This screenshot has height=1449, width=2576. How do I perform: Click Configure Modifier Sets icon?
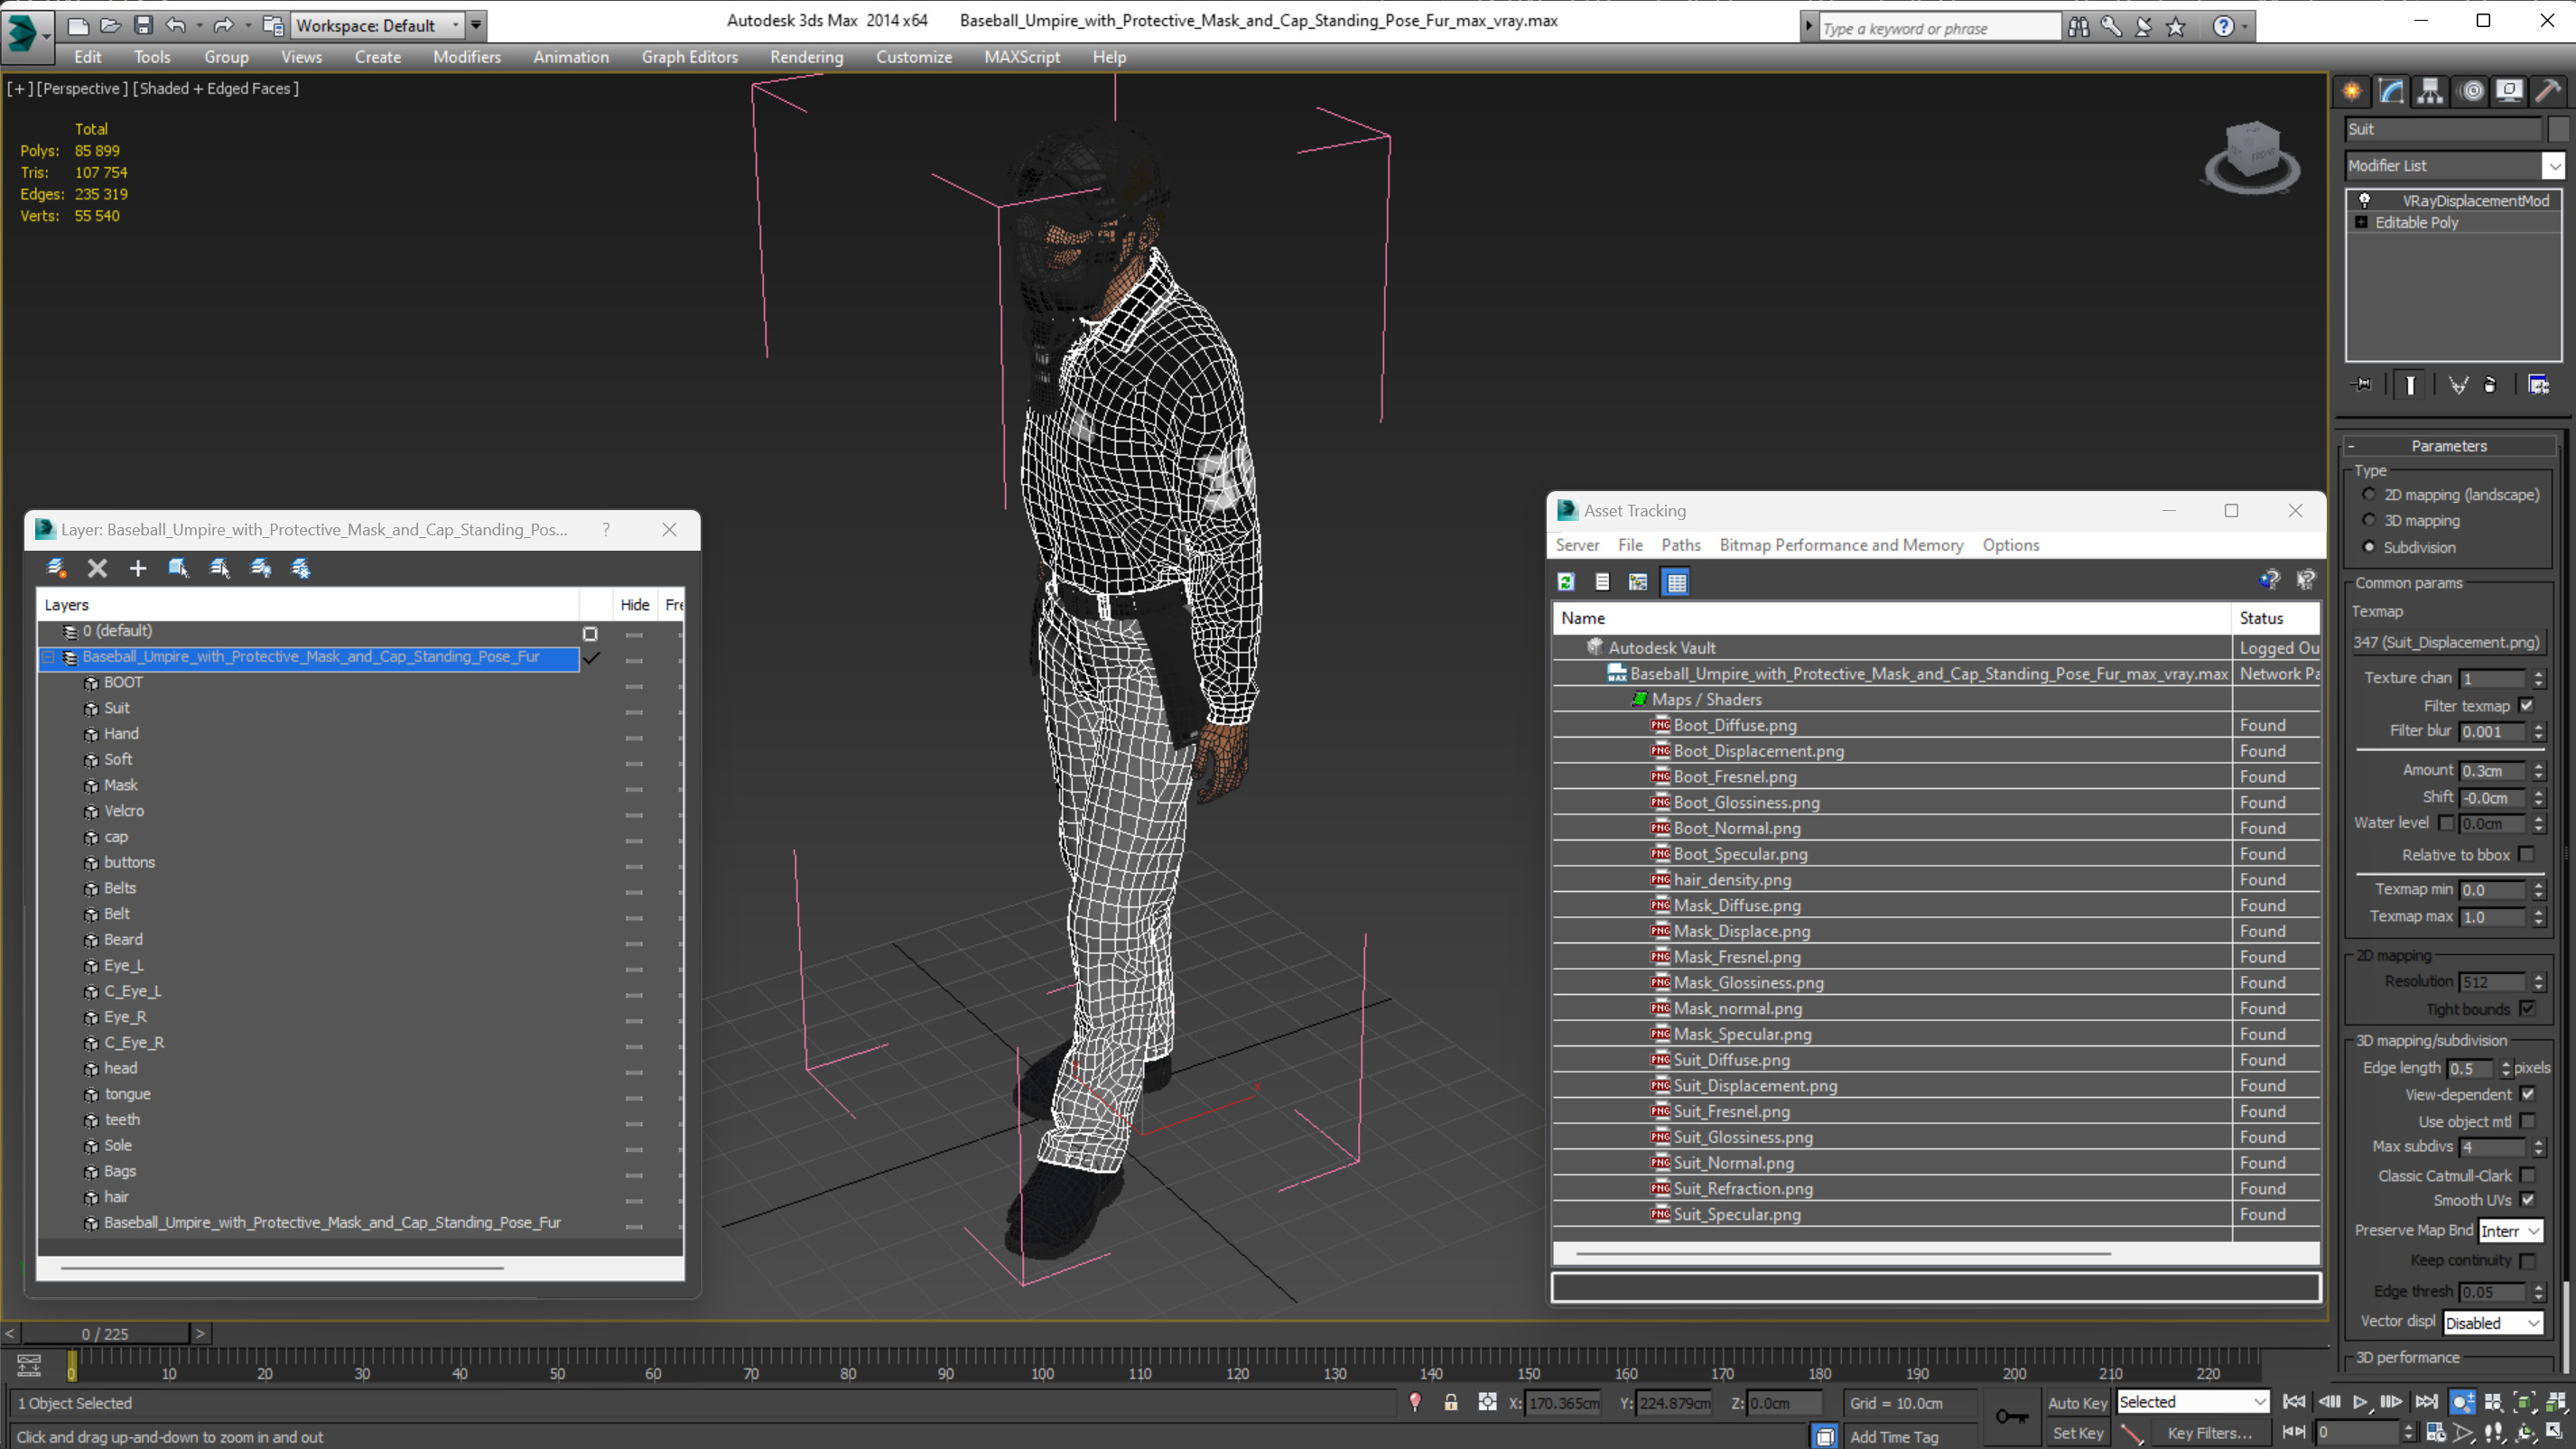[x=2538, y=384]
